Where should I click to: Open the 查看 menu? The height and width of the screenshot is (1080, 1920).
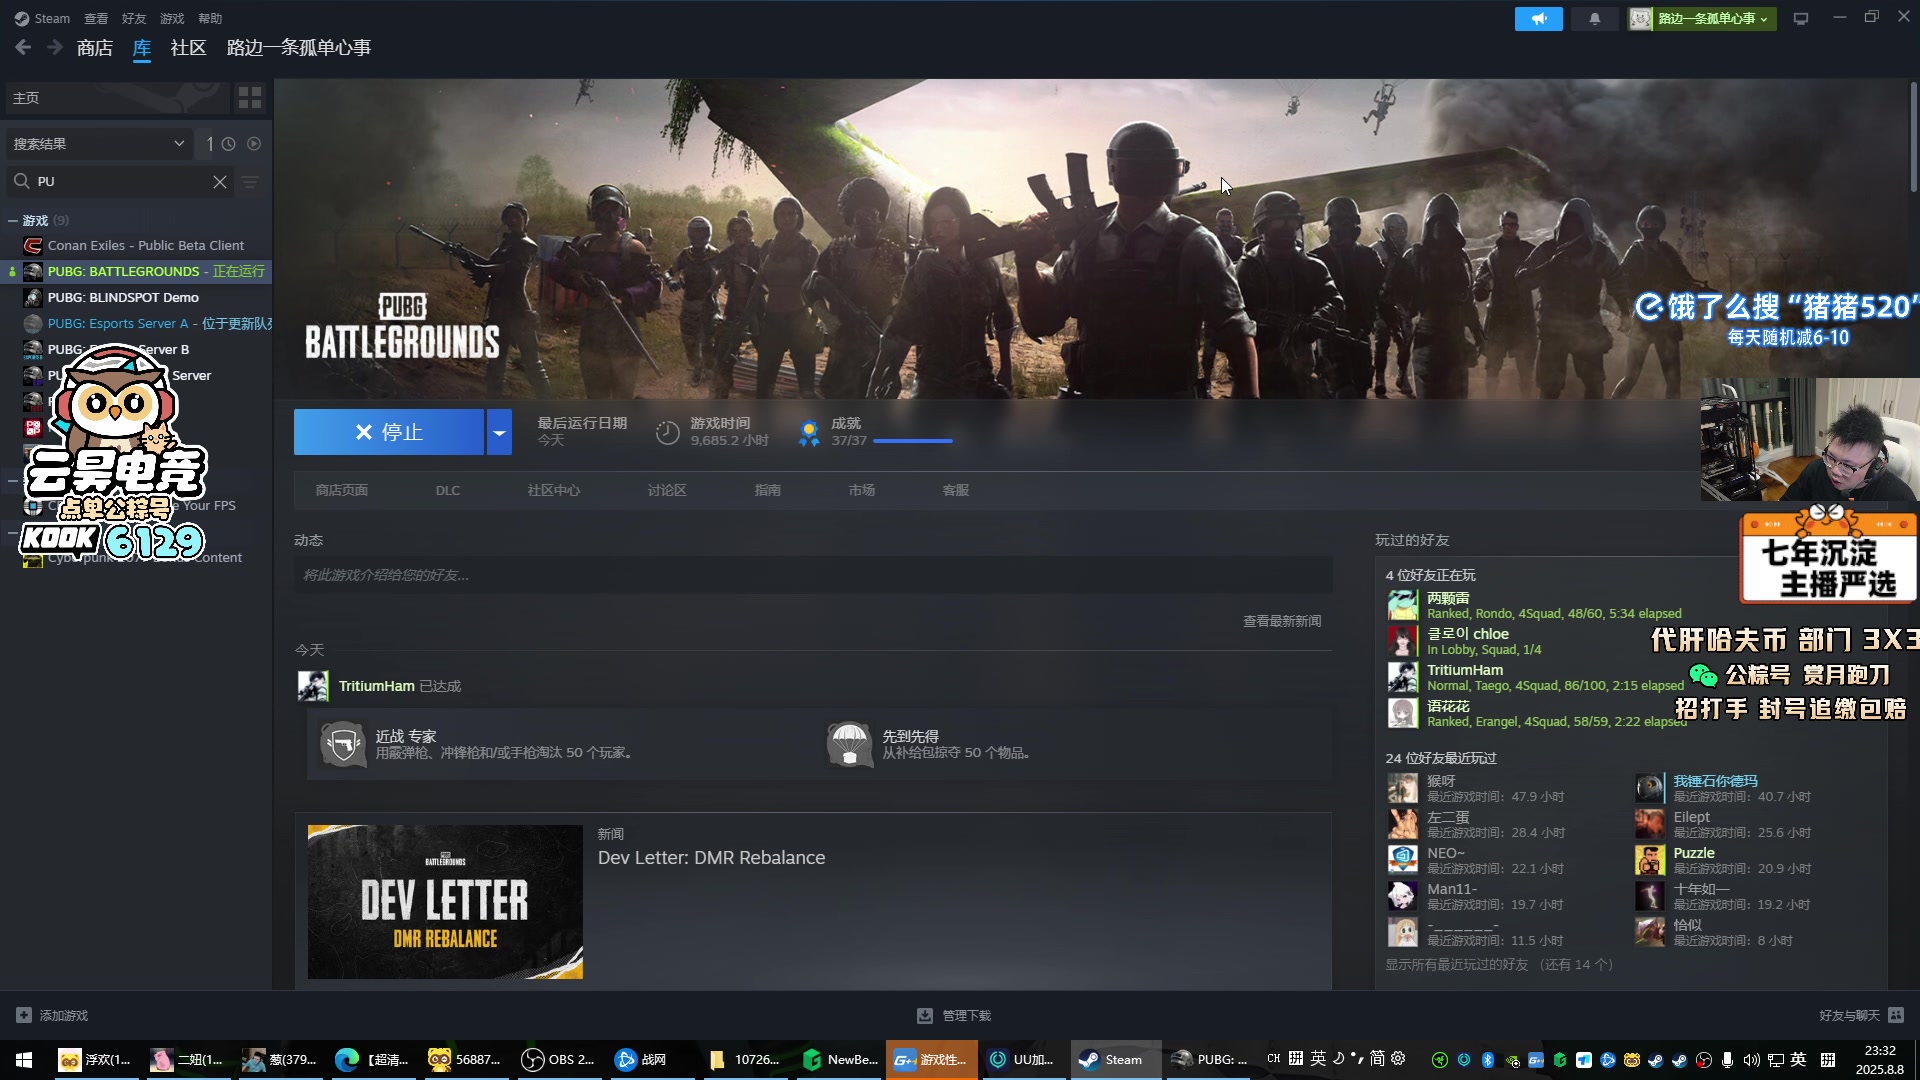[96, 18]
